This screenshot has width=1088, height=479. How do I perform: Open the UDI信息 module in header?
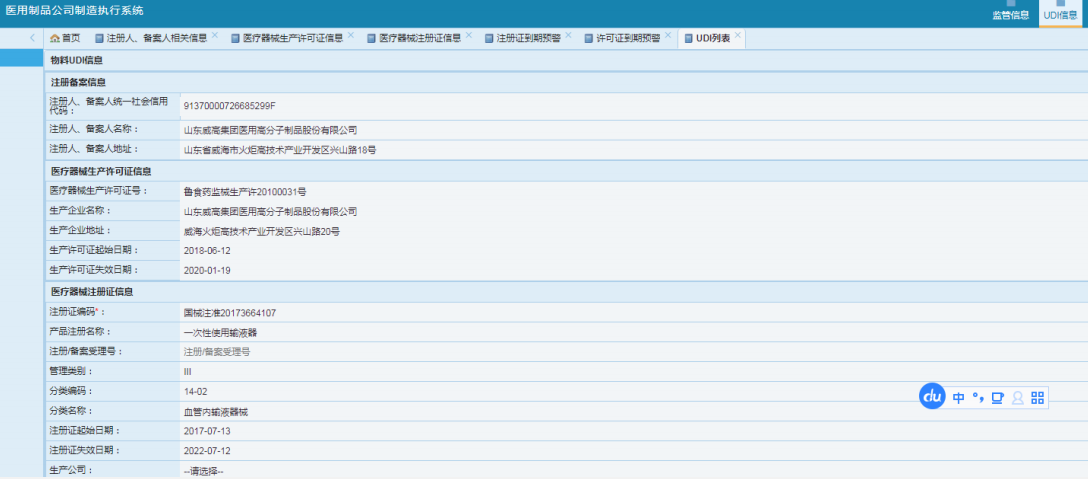[1061, 14]
